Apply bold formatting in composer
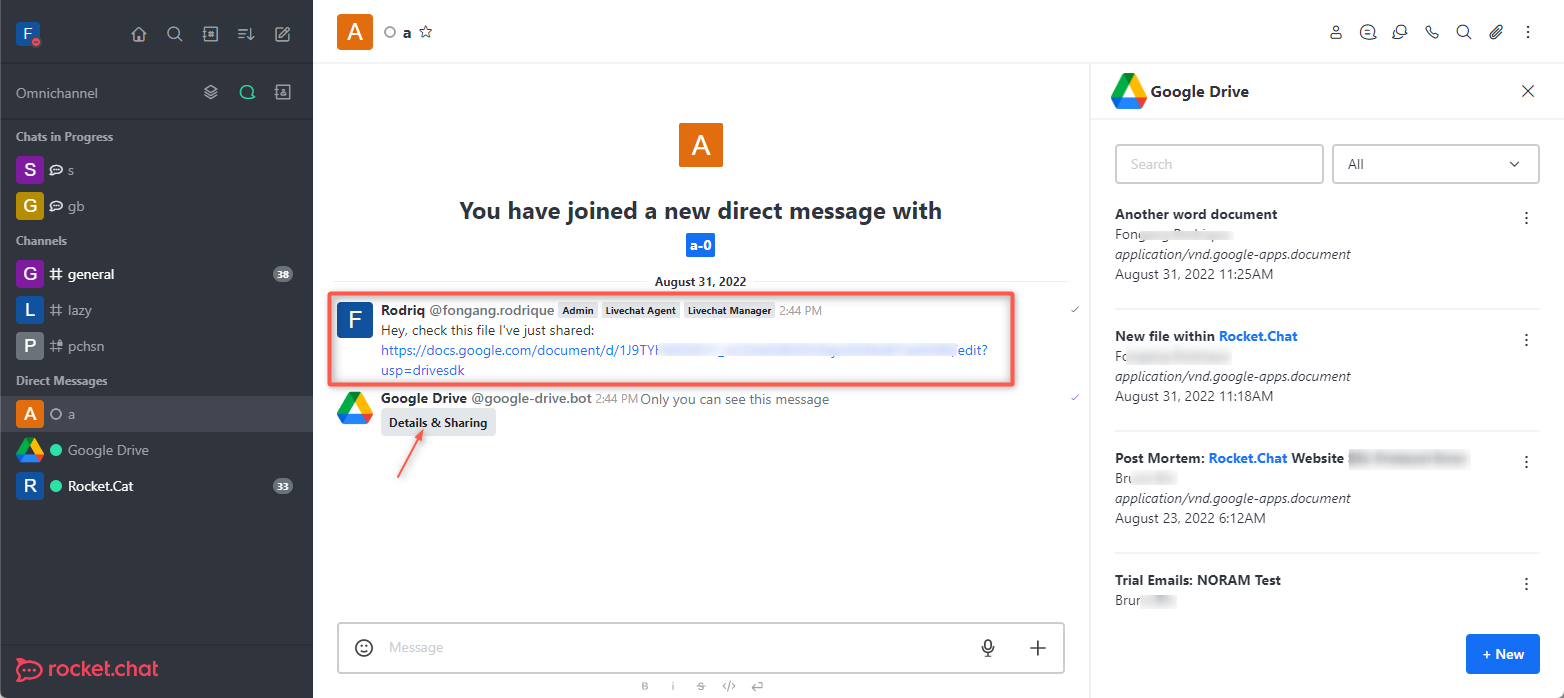This screenshot has height=698, width=1564. (x=645, y=686)
